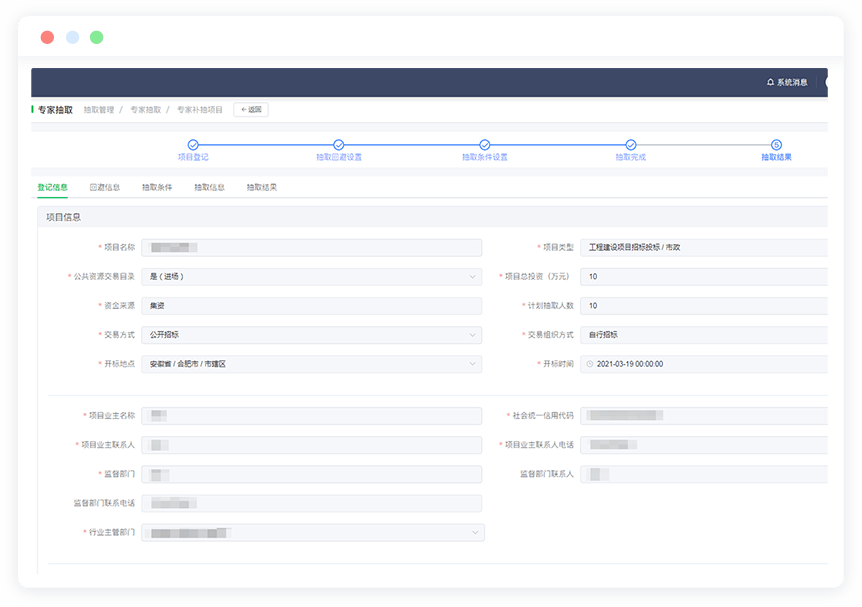The image size is (862, 607).
Task: Expand the 开标地点 region selector
Action: click(x=473, y=364)
